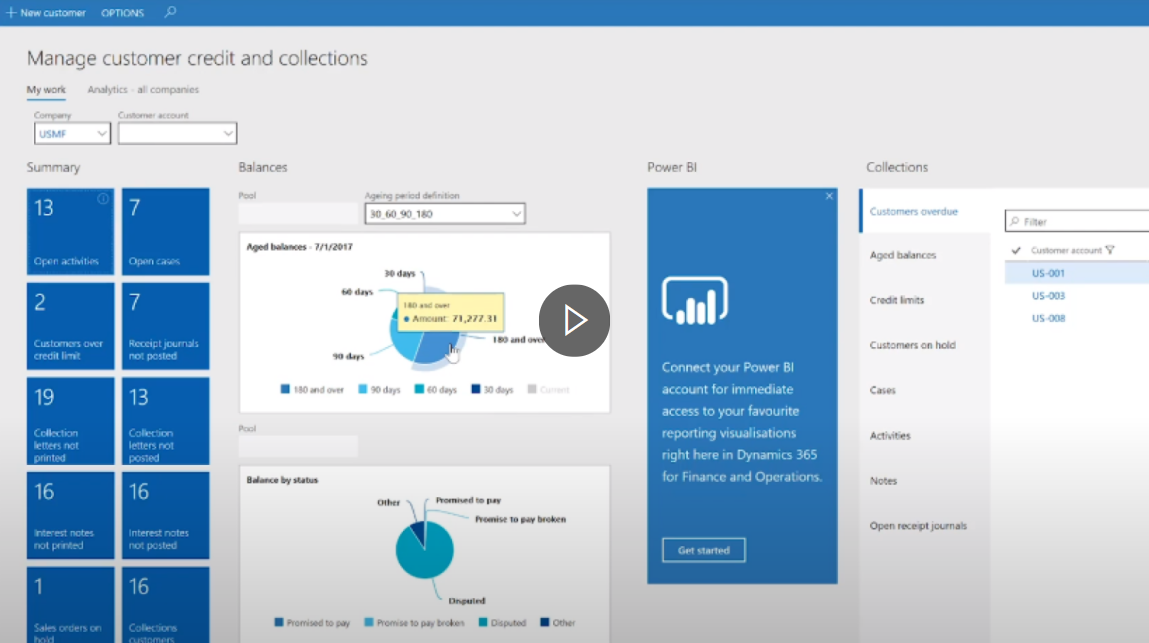Click the Get started button
This screenshot has height=643, width=1149.
703,550
